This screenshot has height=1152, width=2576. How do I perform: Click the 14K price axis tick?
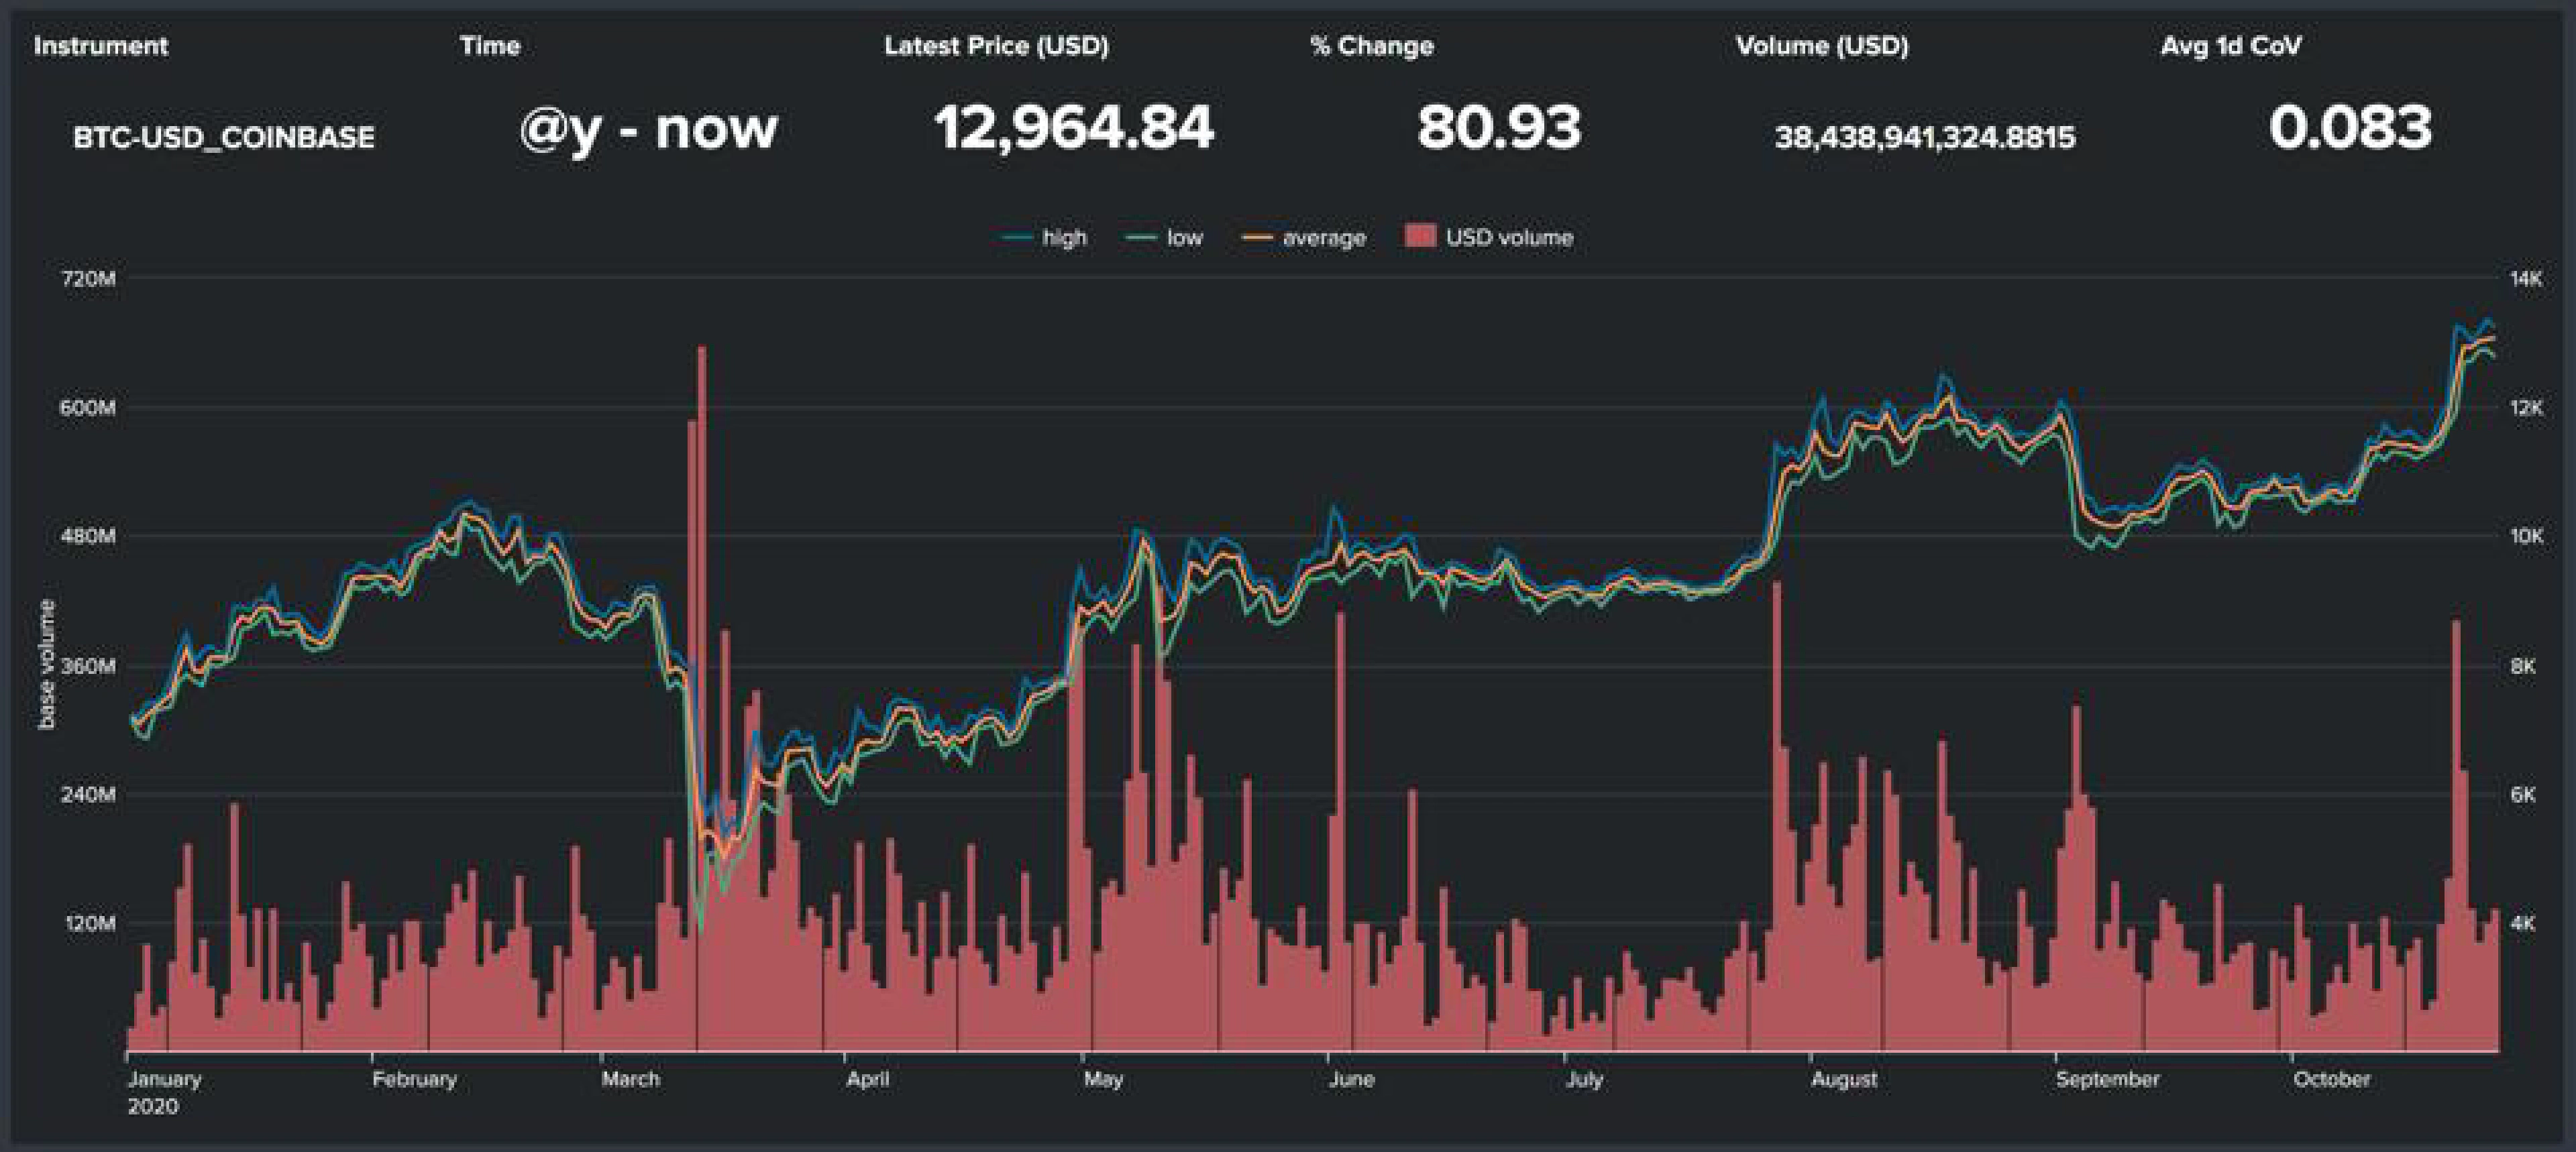(2525, 278)
